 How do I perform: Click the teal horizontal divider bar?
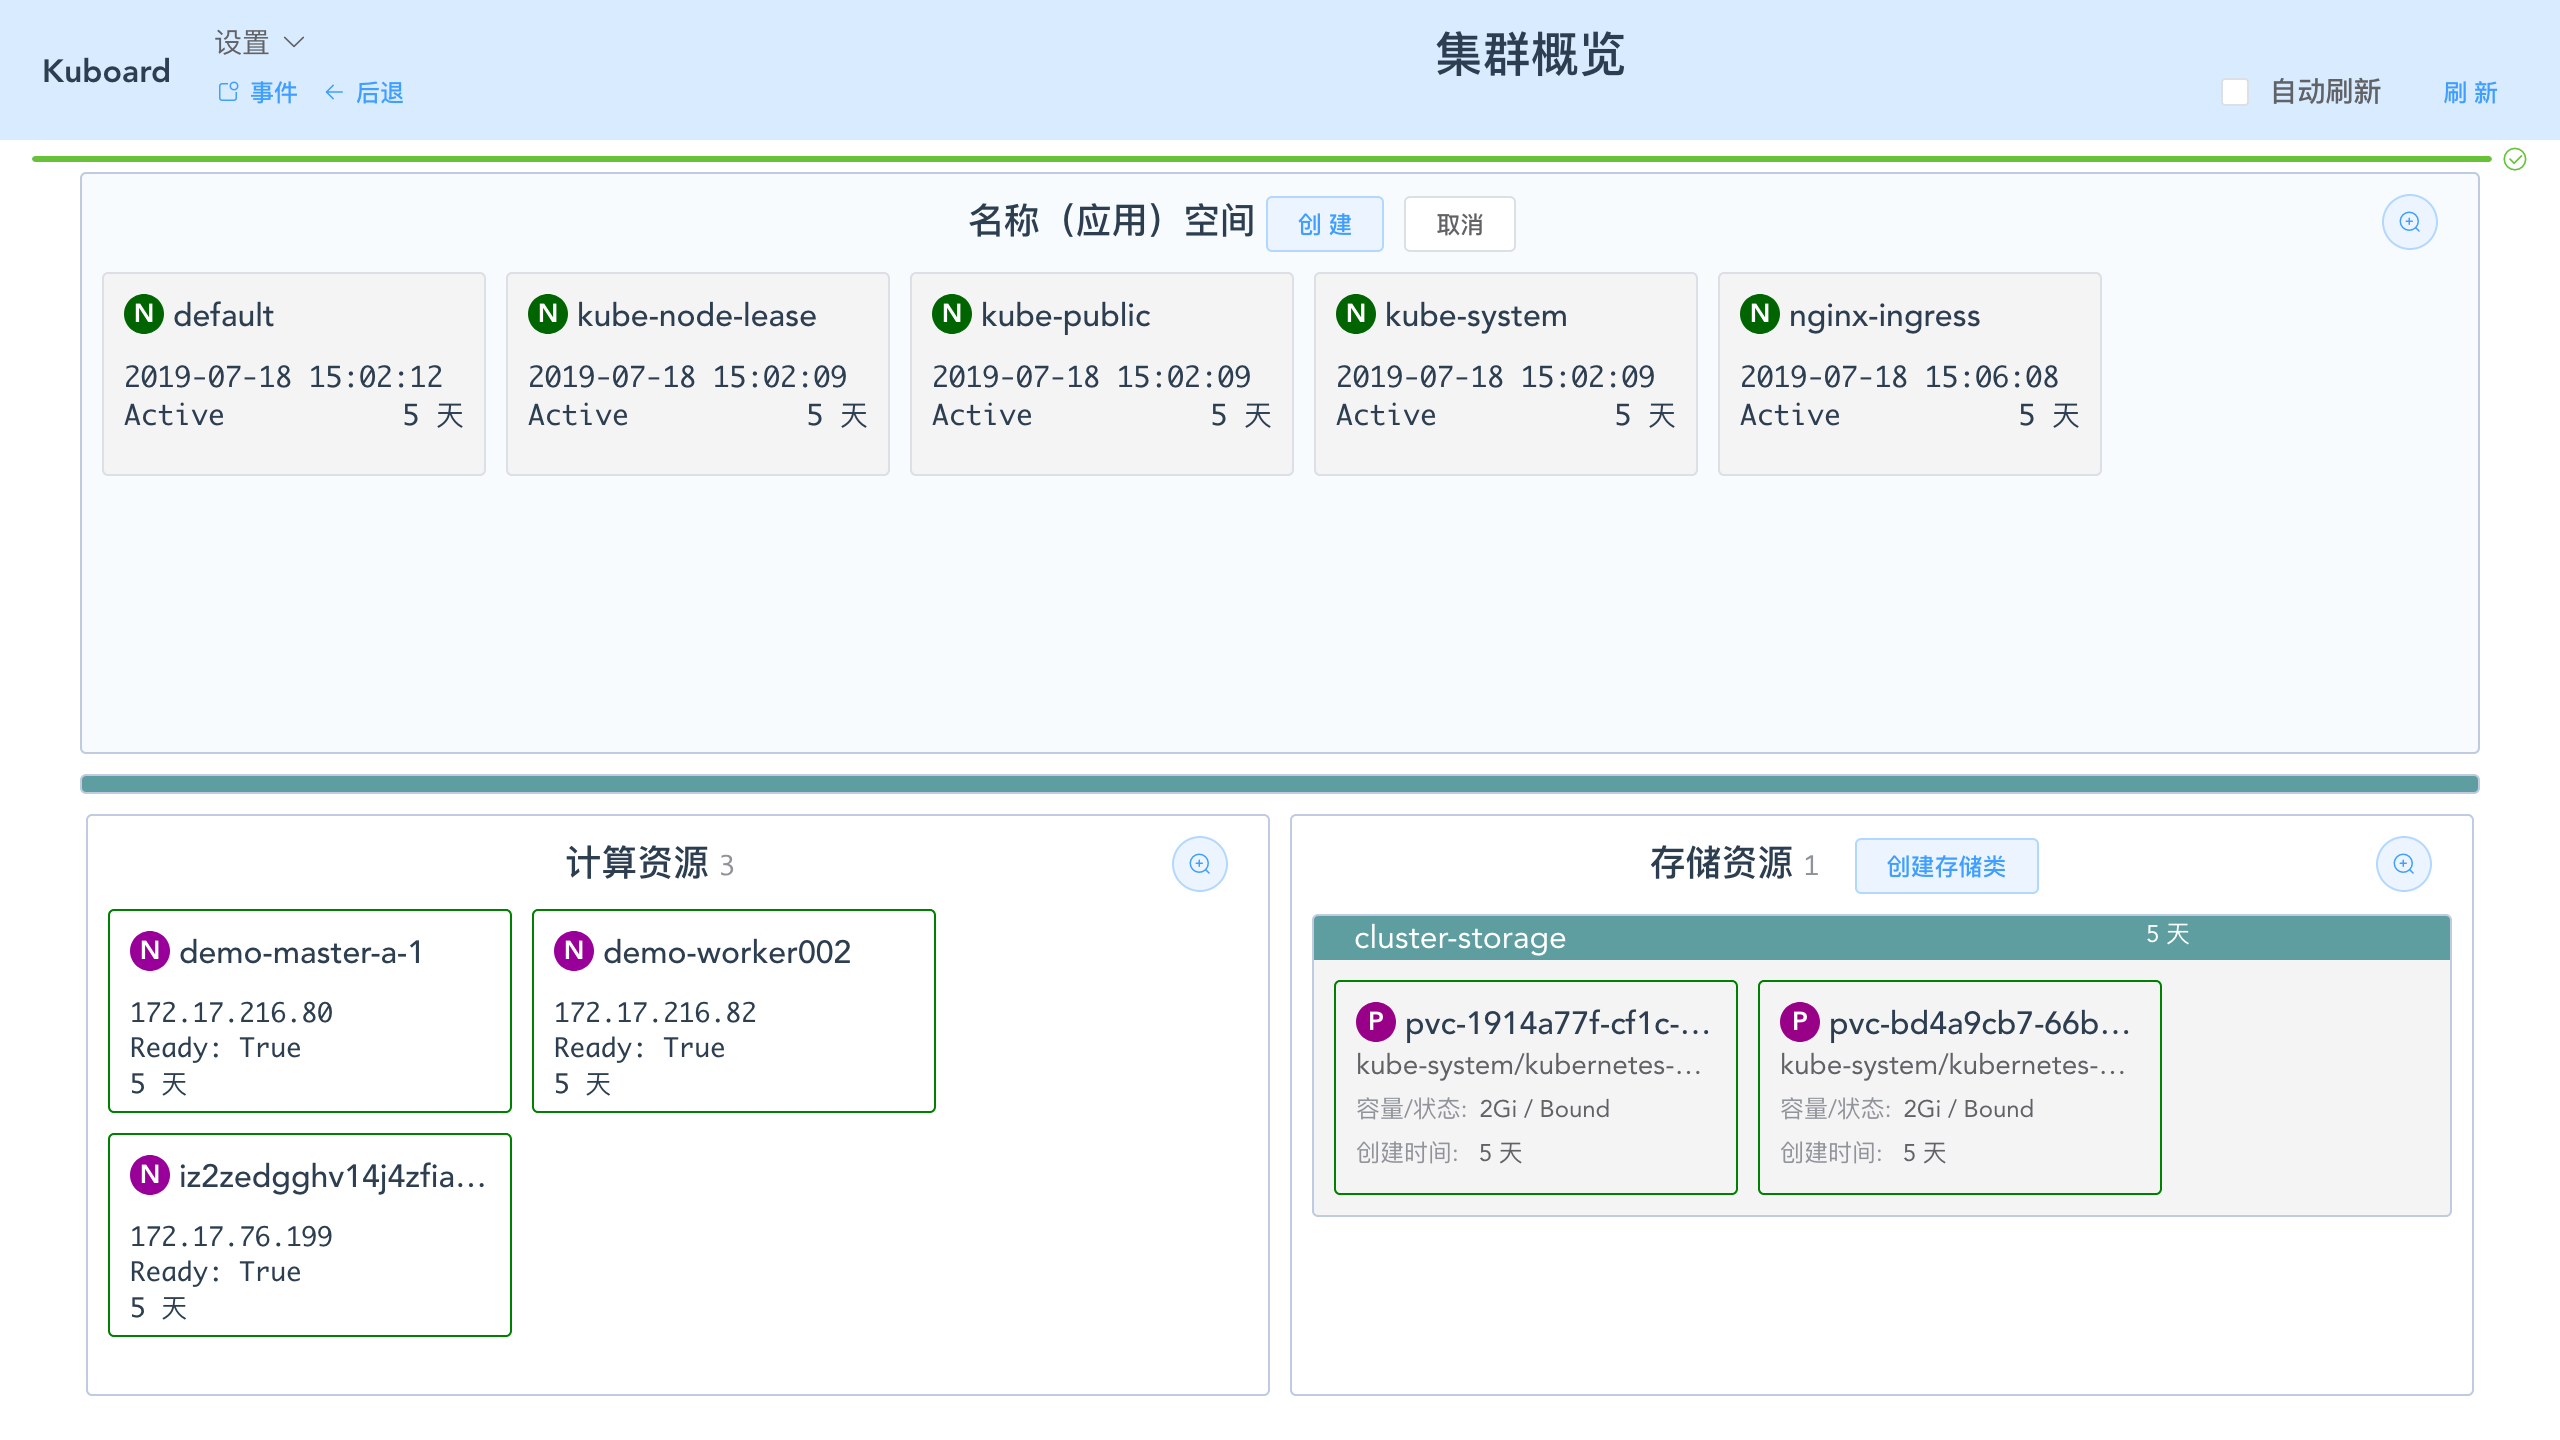[1279, 784]
